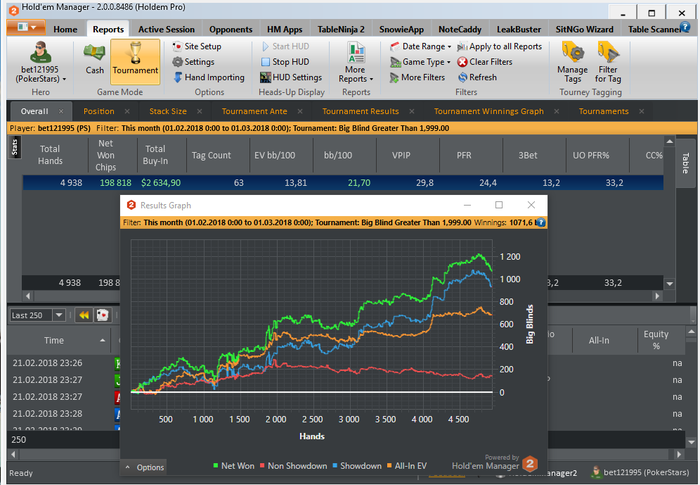Sort by the VPIP column header
700x485 pixels.
point(401,155)
